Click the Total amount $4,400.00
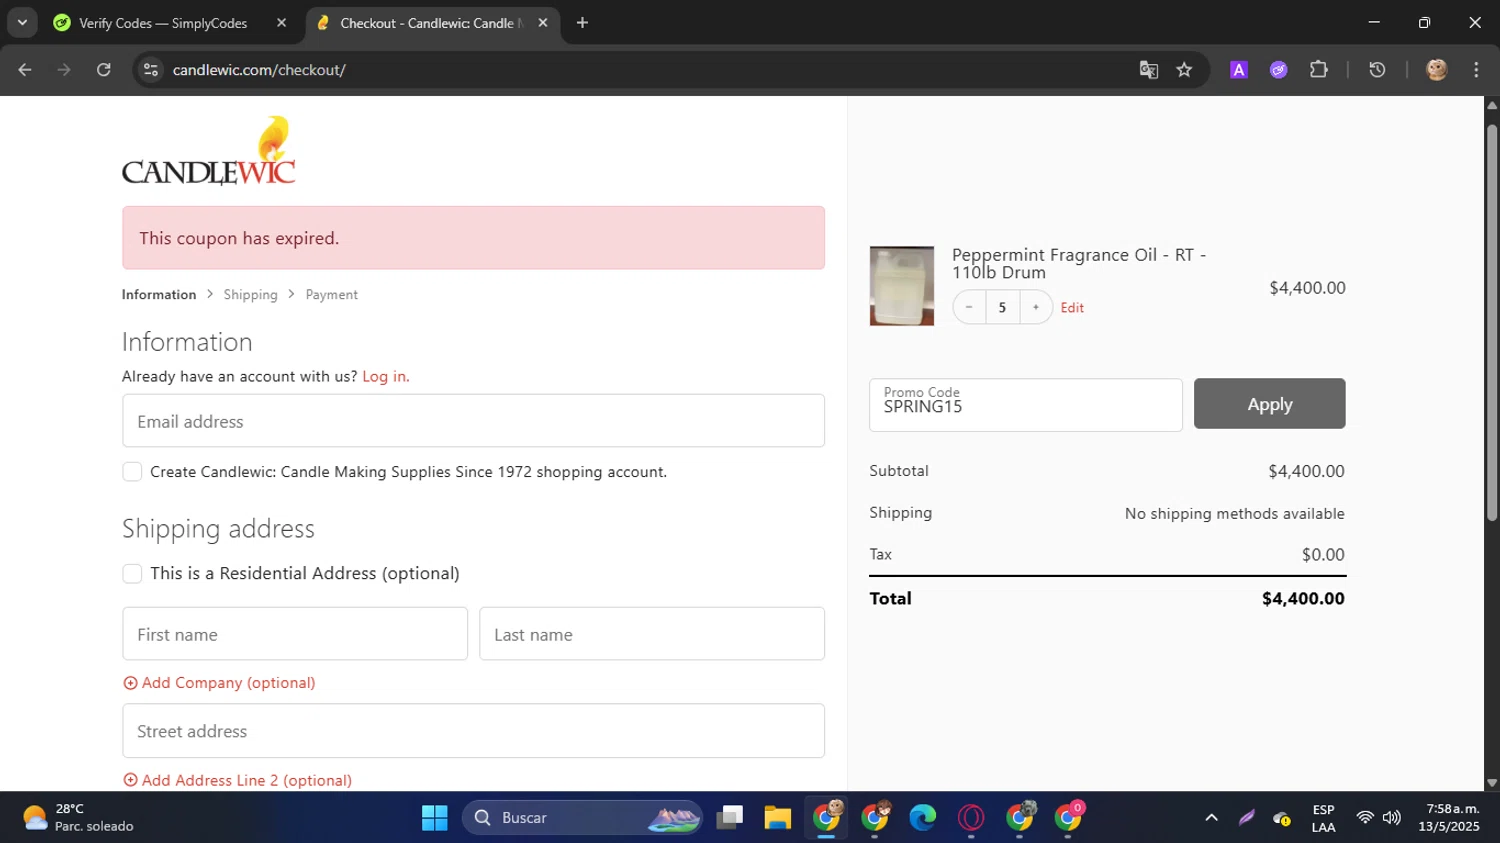This screenshot has width=1500, height=843. [1303, 599]
